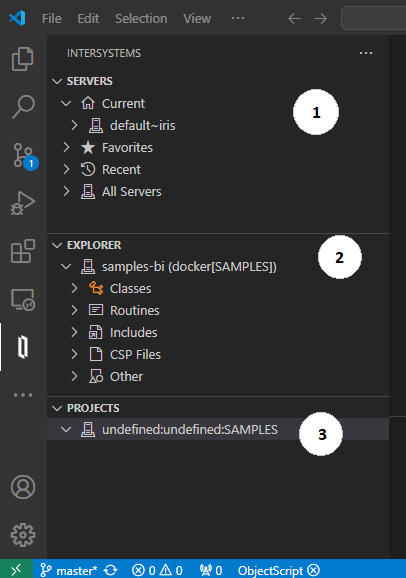Open Remote Explorer view
The image size is (406, 578).
click(23, 299)
